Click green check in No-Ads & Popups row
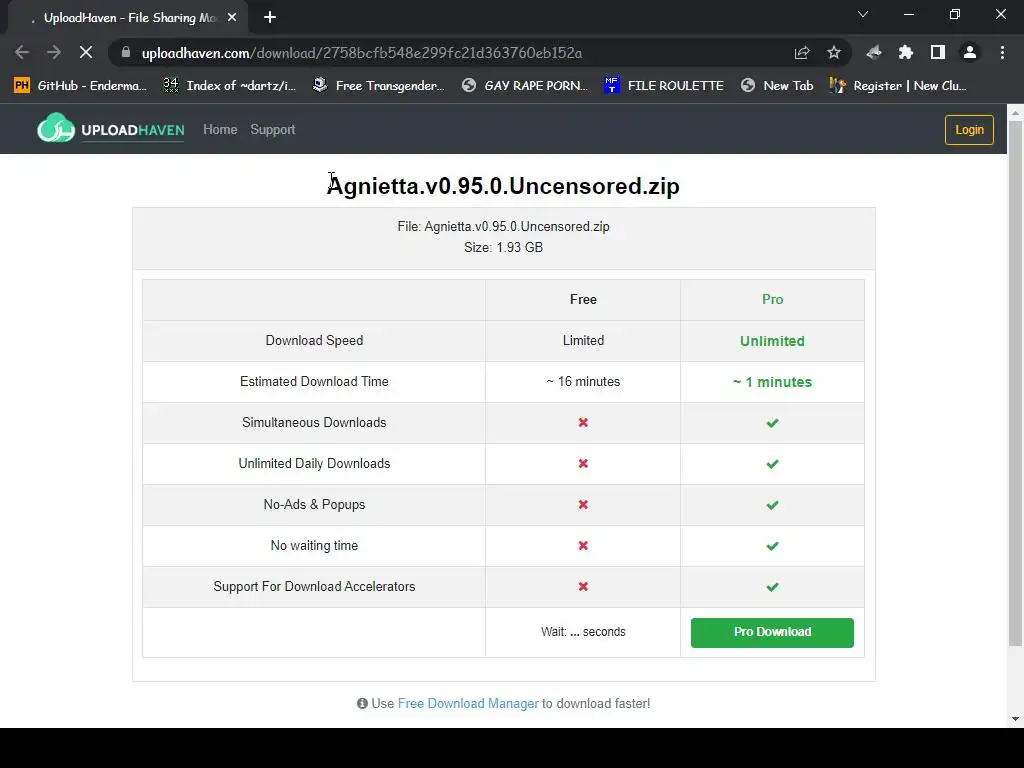Viewport: 1024px width, 768px height. (x=772, y=505)
